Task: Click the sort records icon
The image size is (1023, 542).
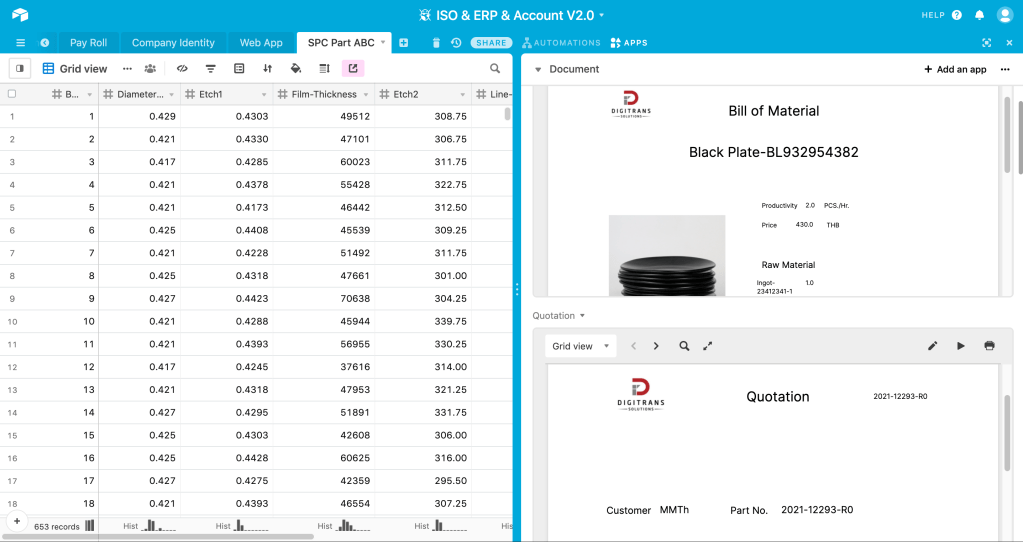Action: 267,69
